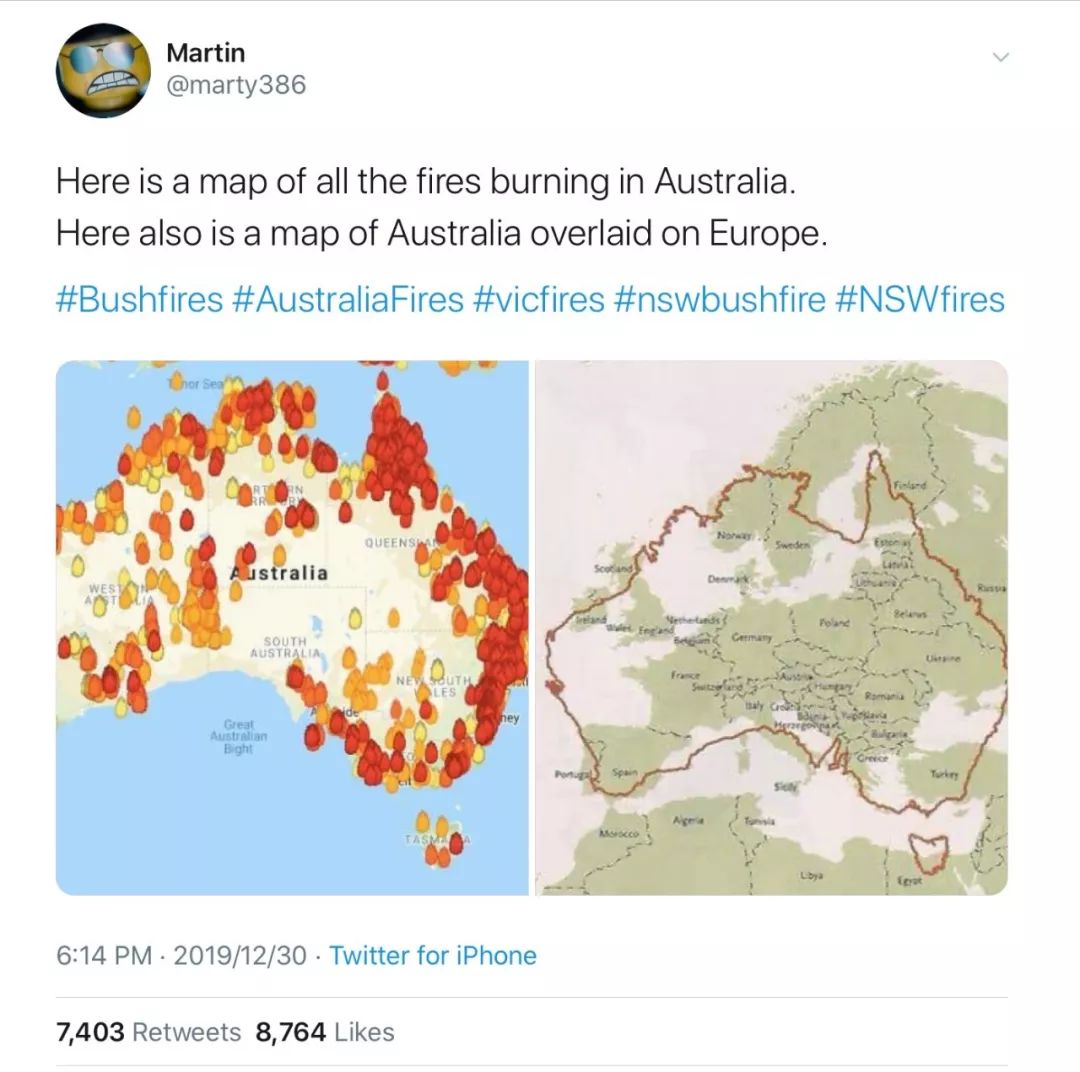Show the 7,403 Retweets list
Screen dimensions: 1080x1072
click(x=149, y=1032)
